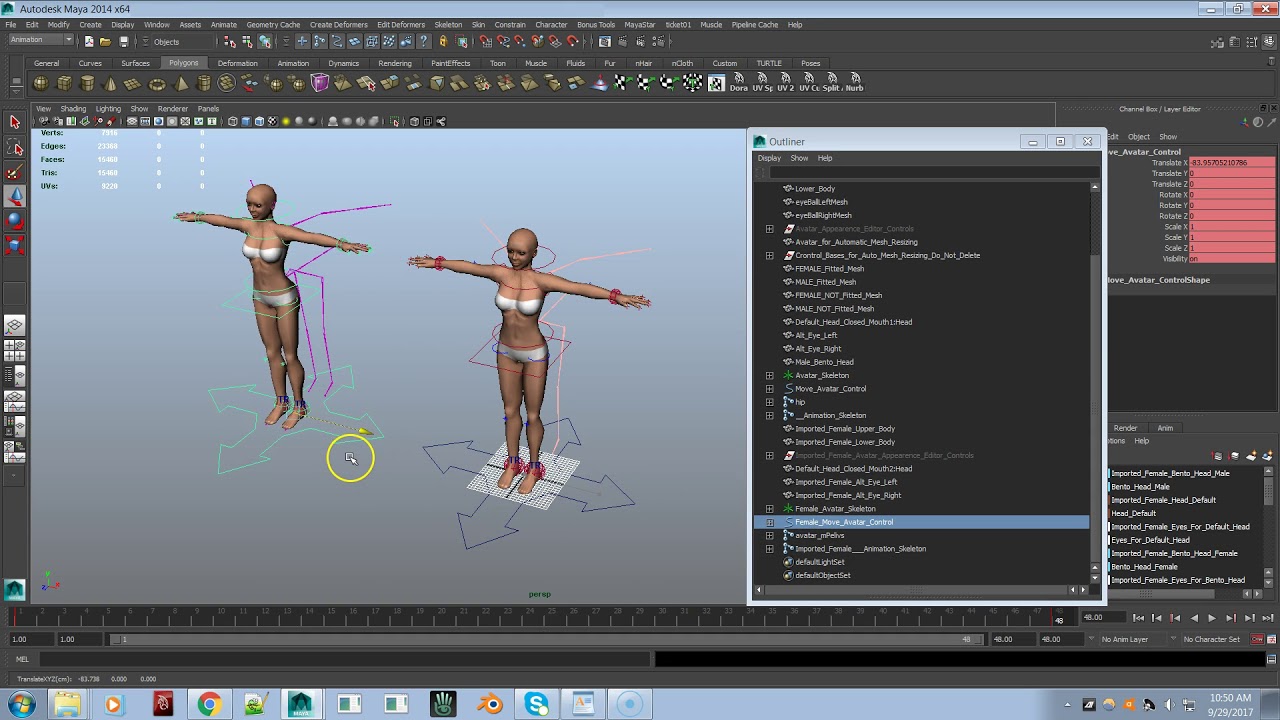Open Google Chrome from the taskbar

208,705
